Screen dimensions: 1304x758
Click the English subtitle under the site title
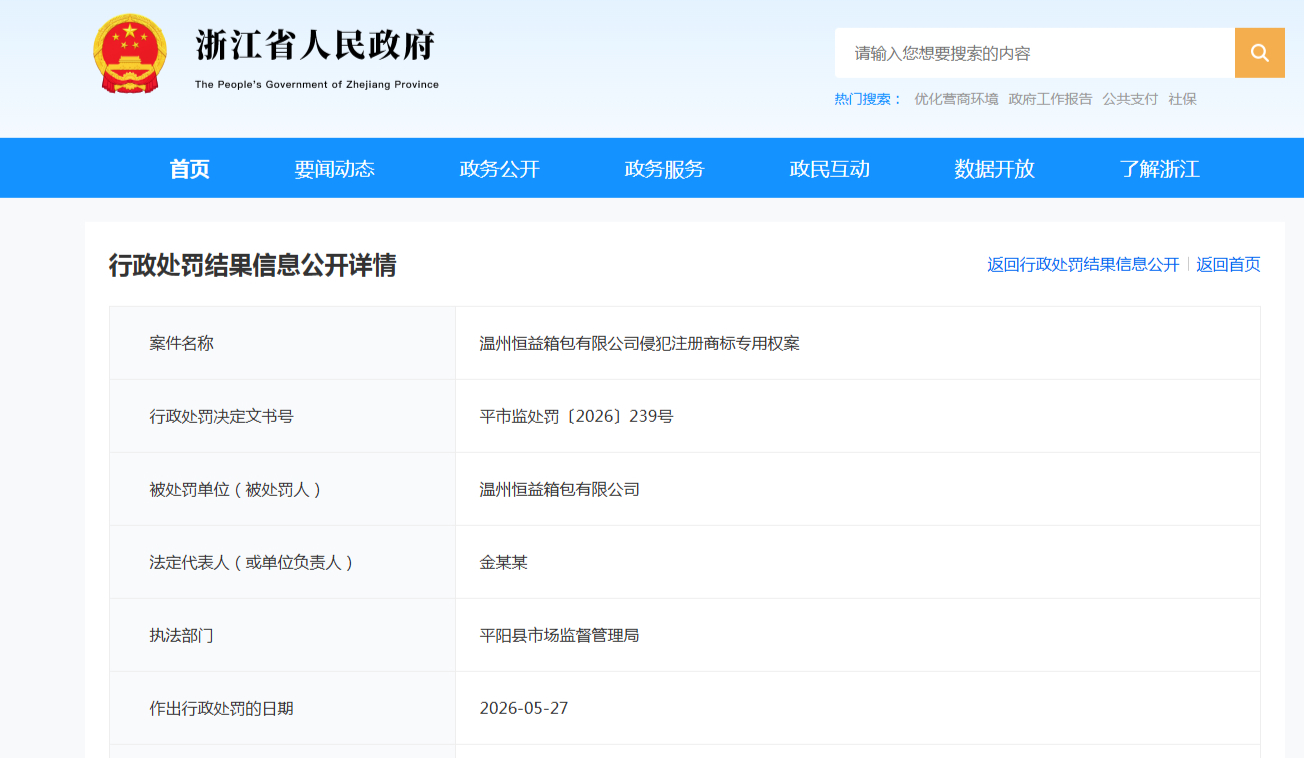[317, 85]
